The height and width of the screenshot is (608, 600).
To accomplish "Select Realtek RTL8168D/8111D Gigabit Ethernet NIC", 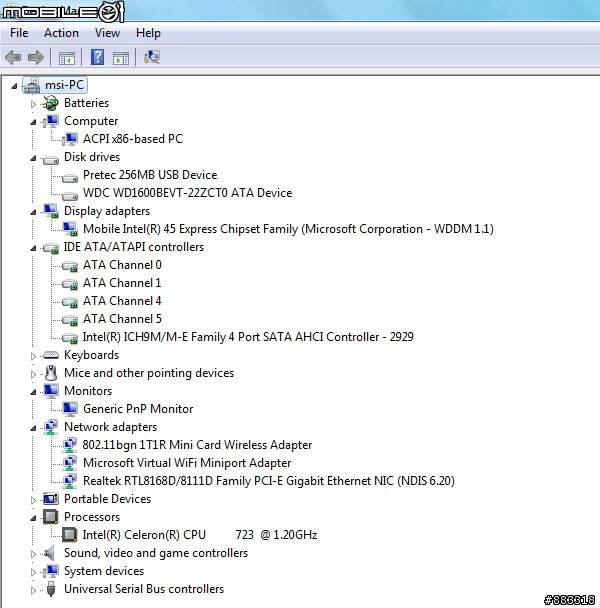I will 269,481.
